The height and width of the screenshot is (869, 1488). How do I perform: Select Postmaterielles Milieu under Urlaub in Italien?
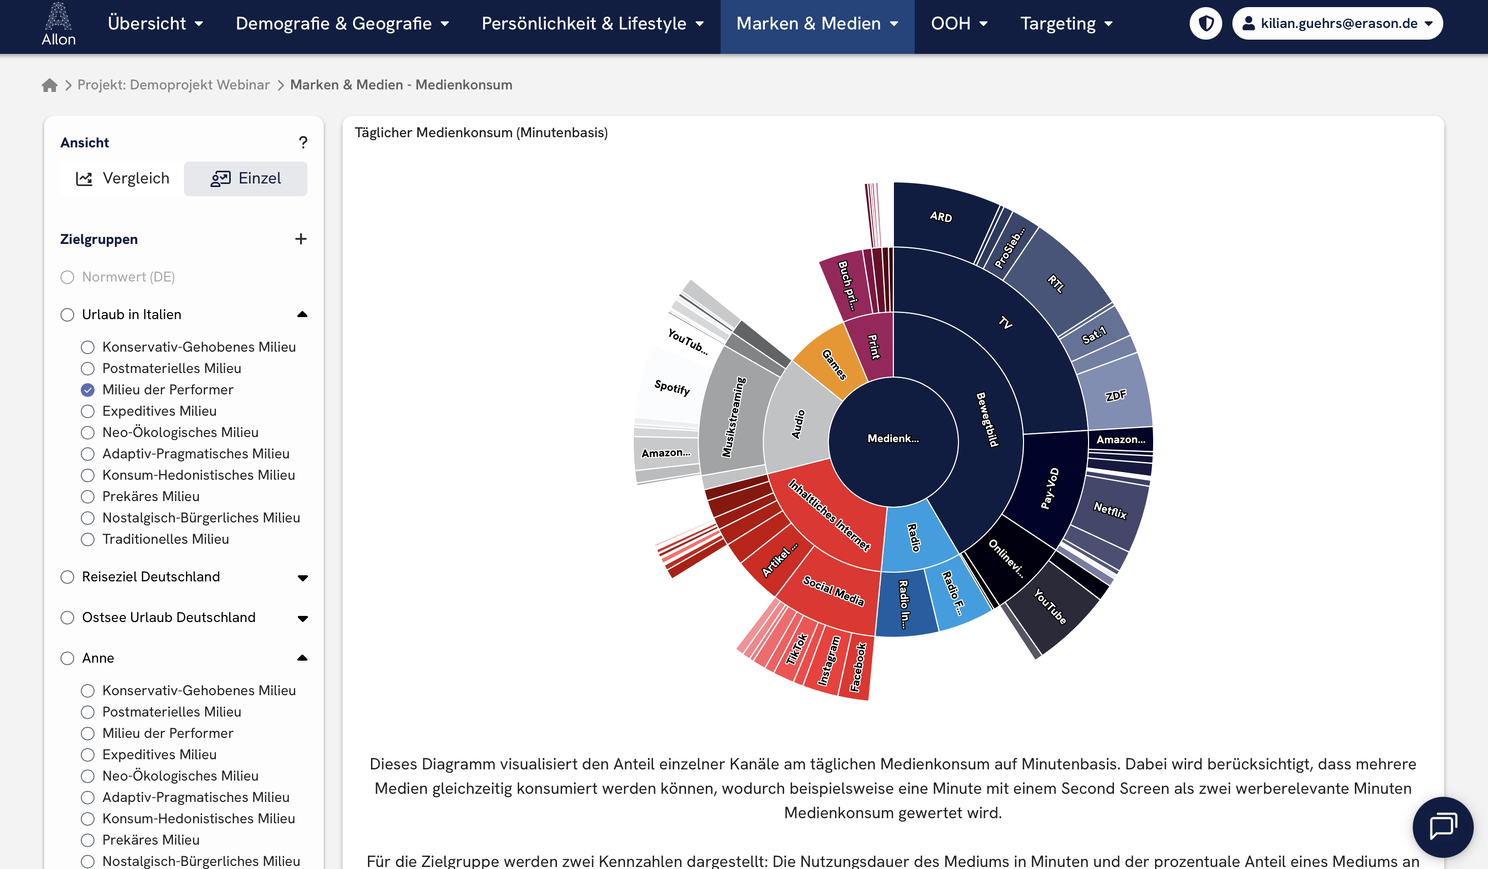[x=88, y=369]
